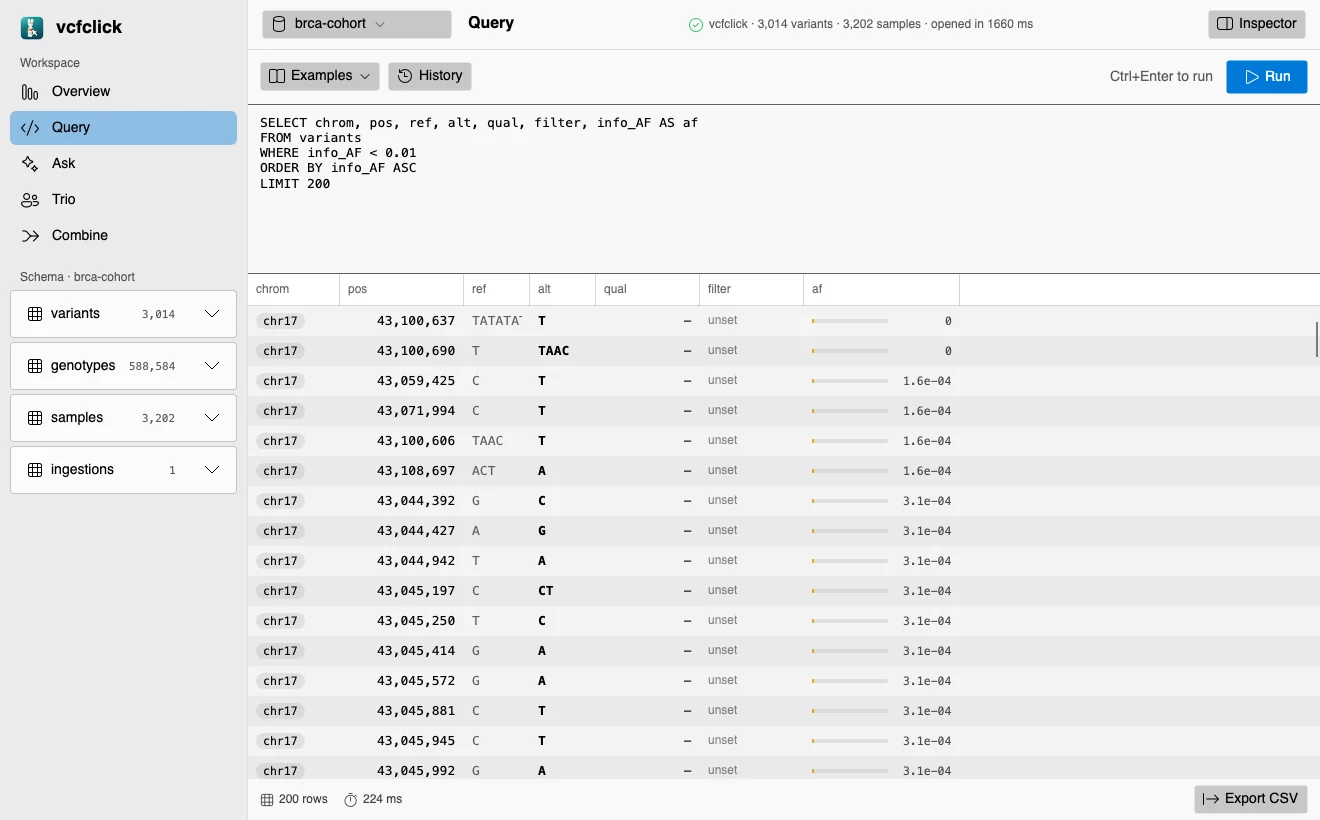Click the database icon beside brca-cohort
Screen dimensions: 1320x820
279,24
